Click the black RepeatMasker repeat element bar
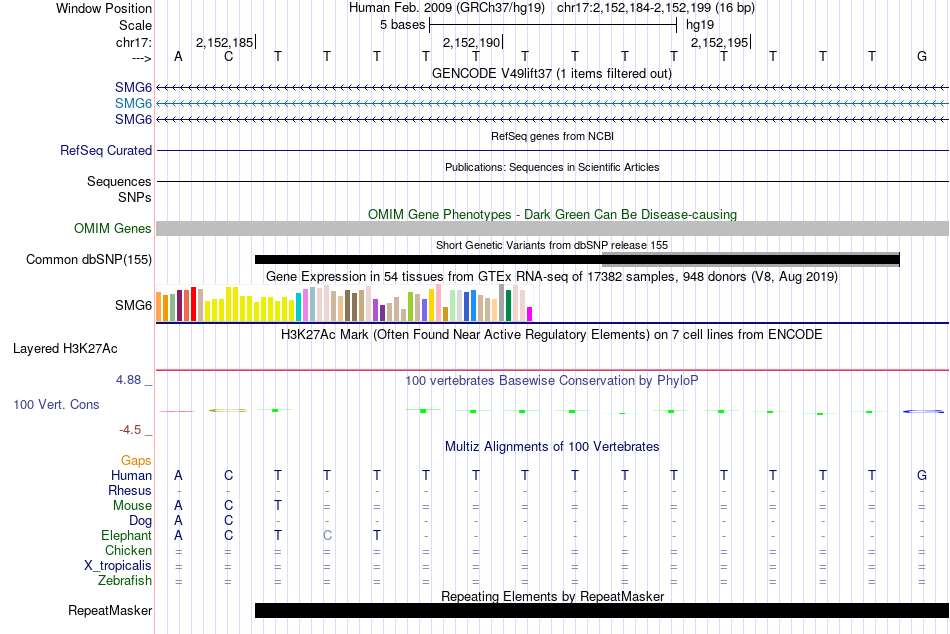The width and height of the screenshot is (950, 634). pos(602,610)
